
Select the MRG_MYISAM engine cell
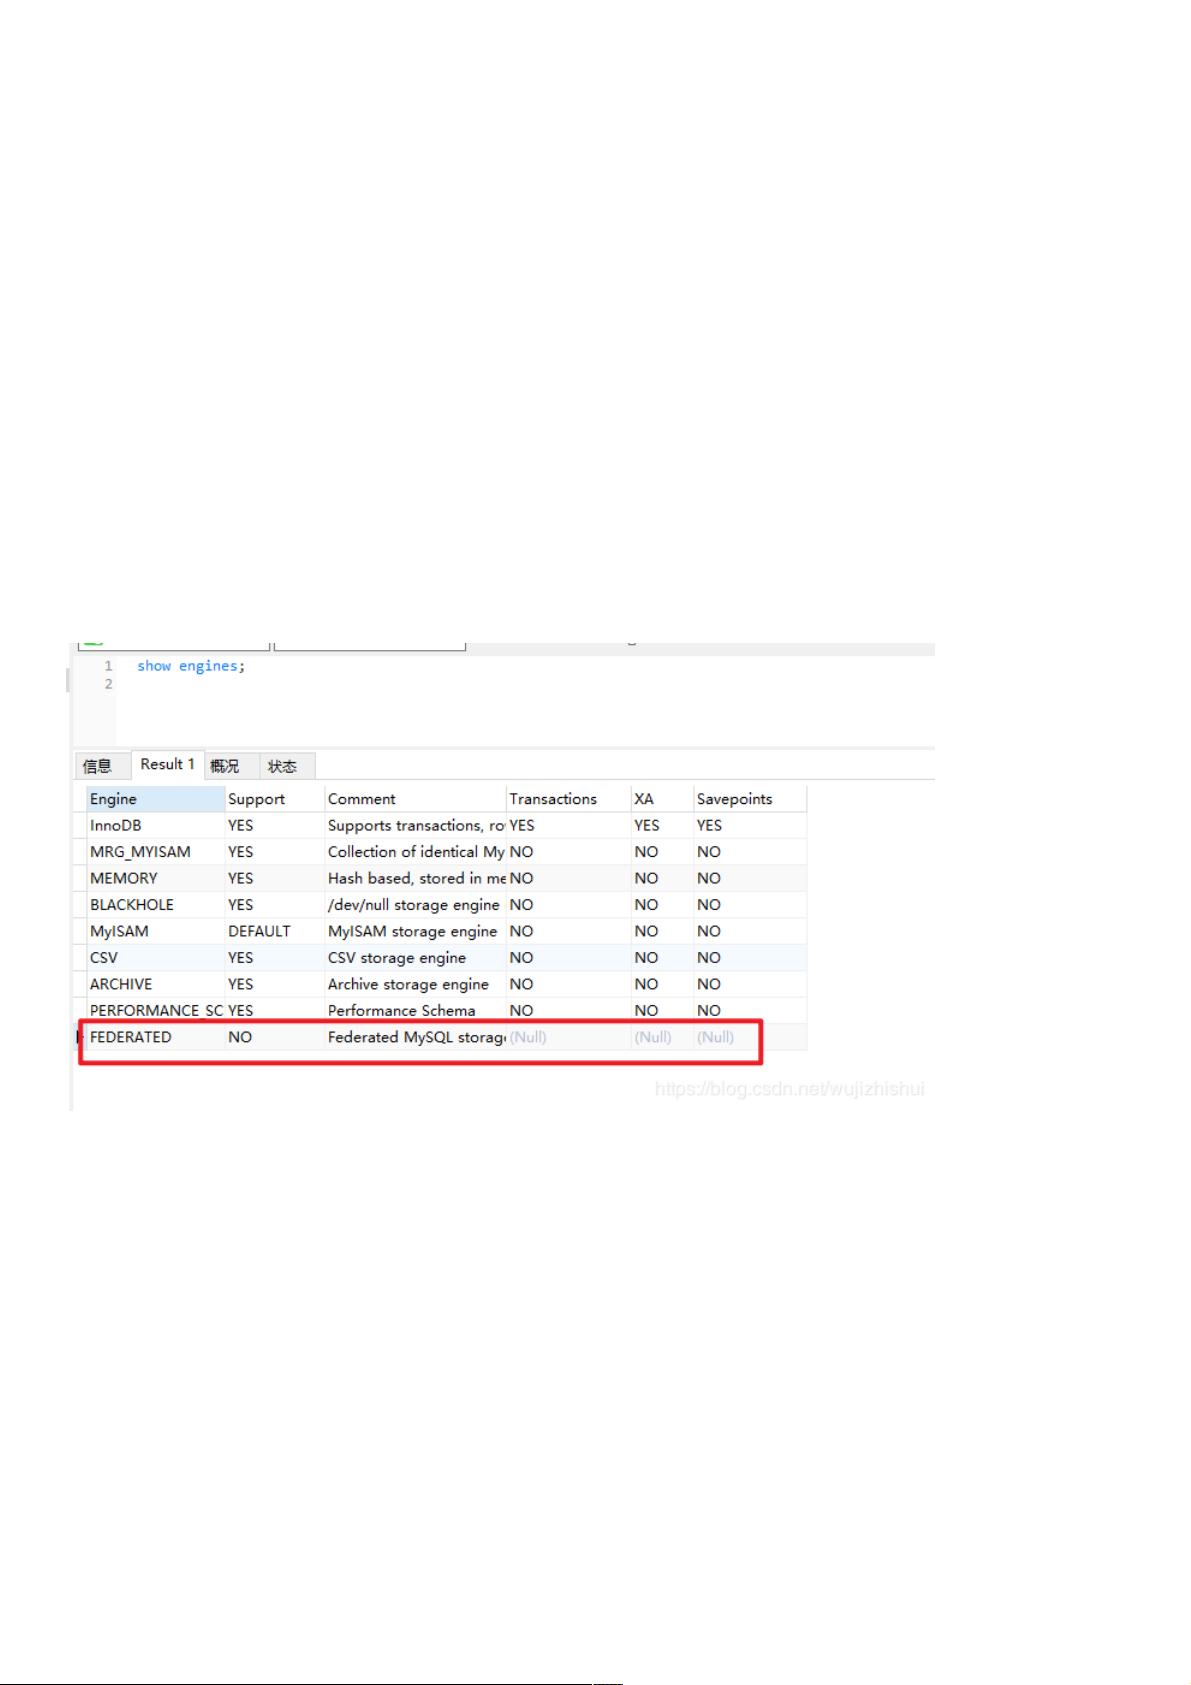point(155,852)
